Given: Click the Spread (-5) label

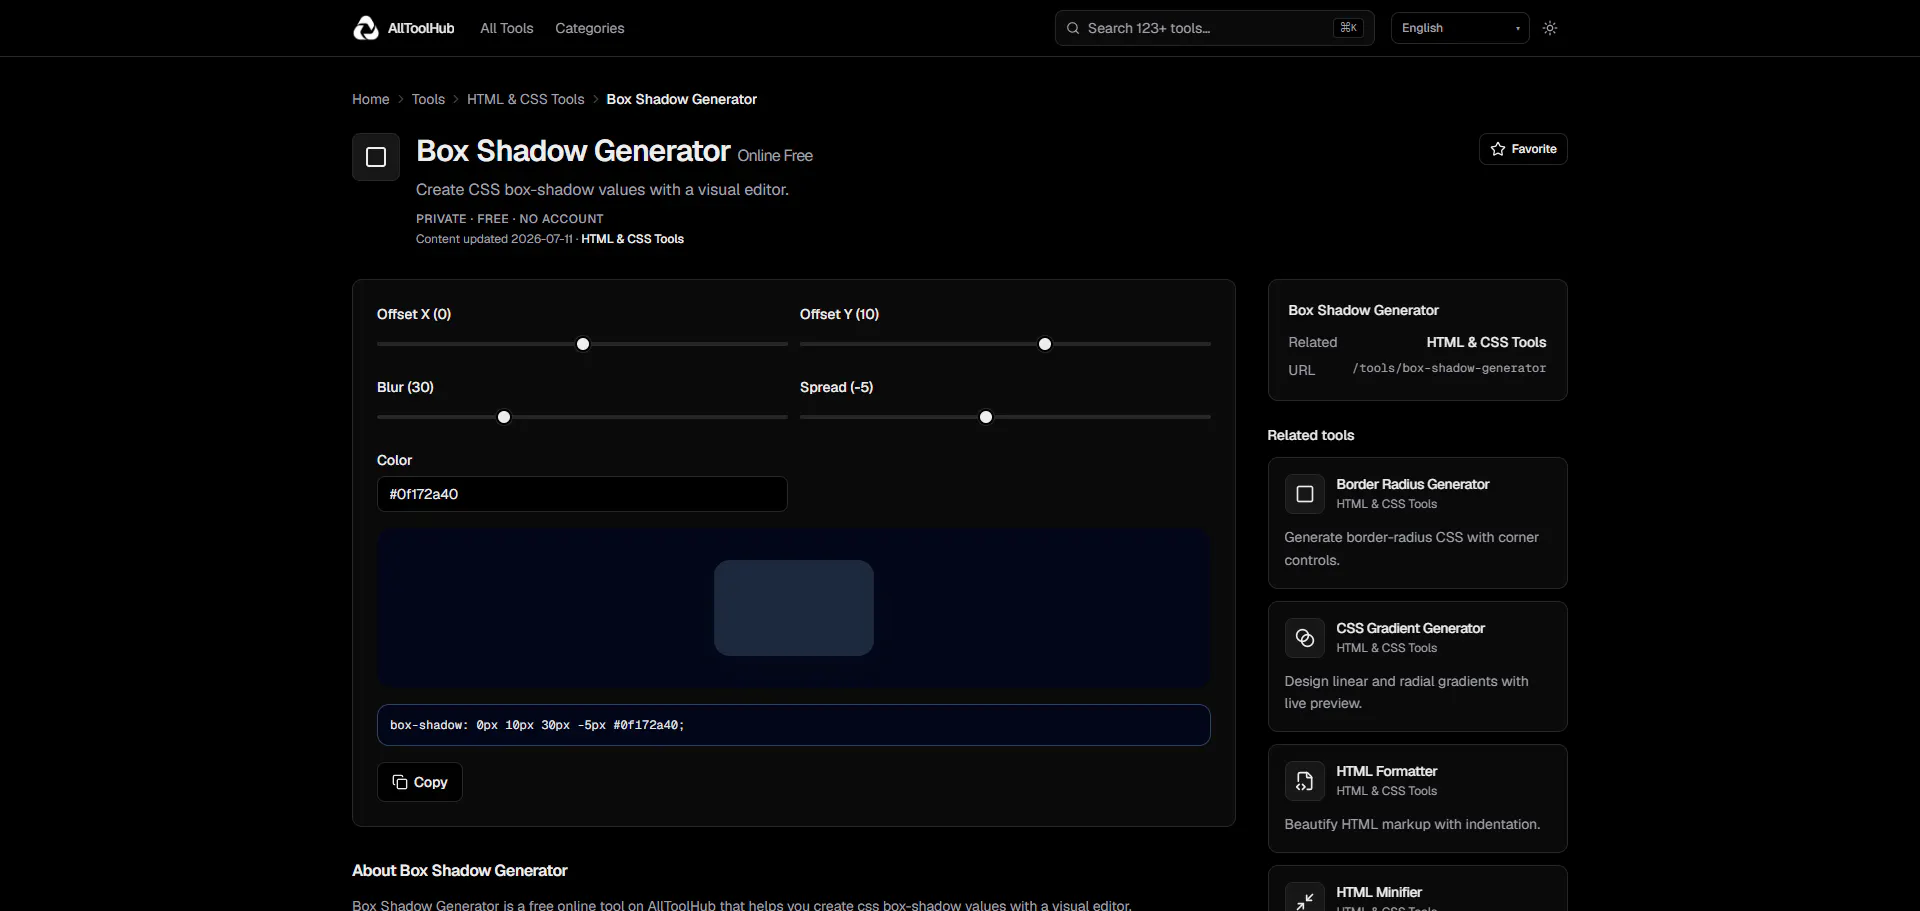Looking at the screenshot, I should click(836, 387).
